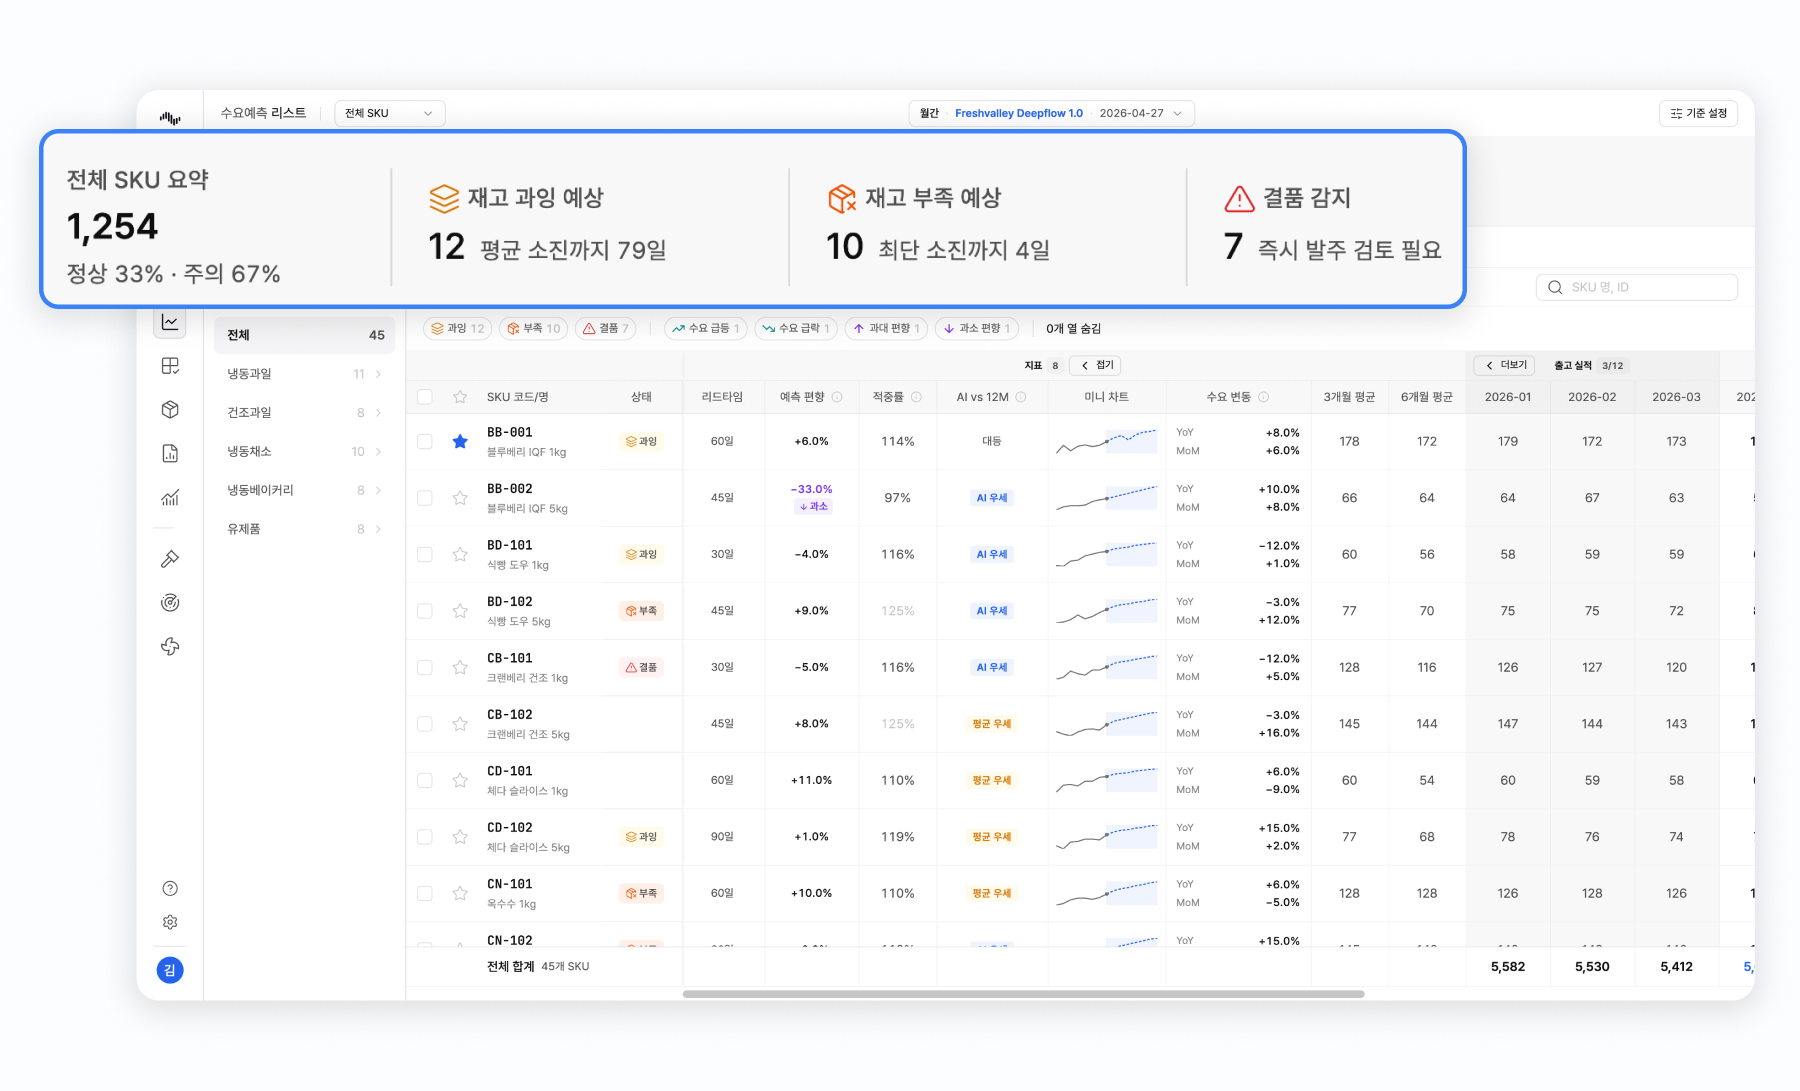Select the 유제품 category
This screenshot has height=1091, width=1800.
click(x=304, y=529)
